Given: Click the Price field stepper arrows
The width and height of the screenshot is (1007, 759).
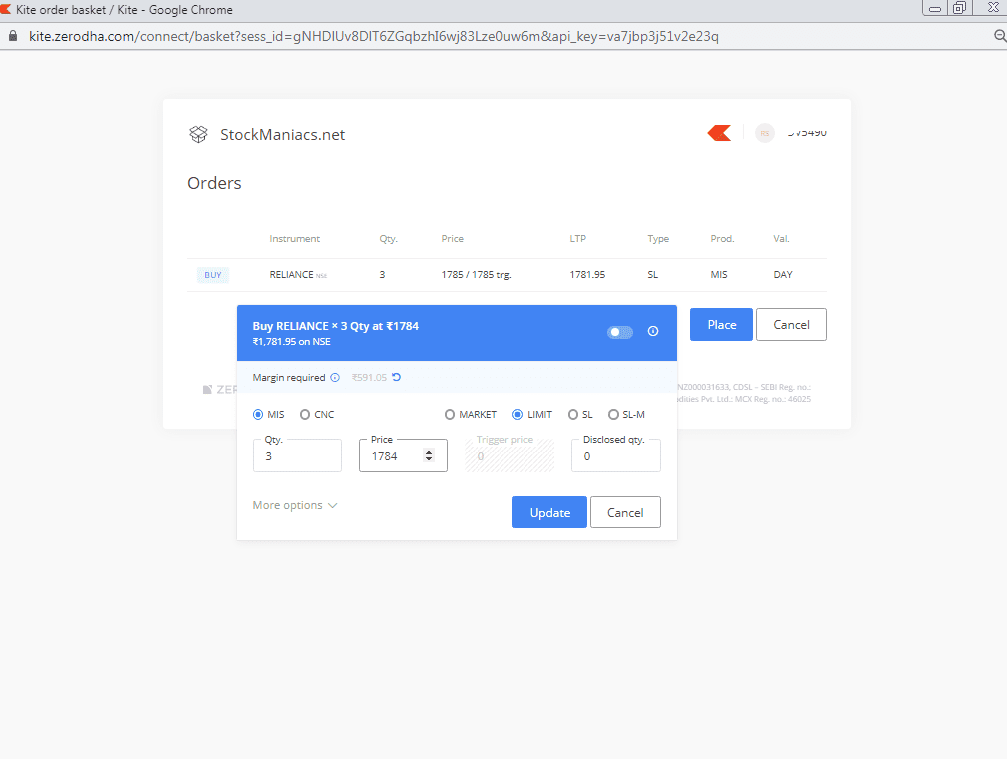Looking at the screenshot, I should pos(429,455).
